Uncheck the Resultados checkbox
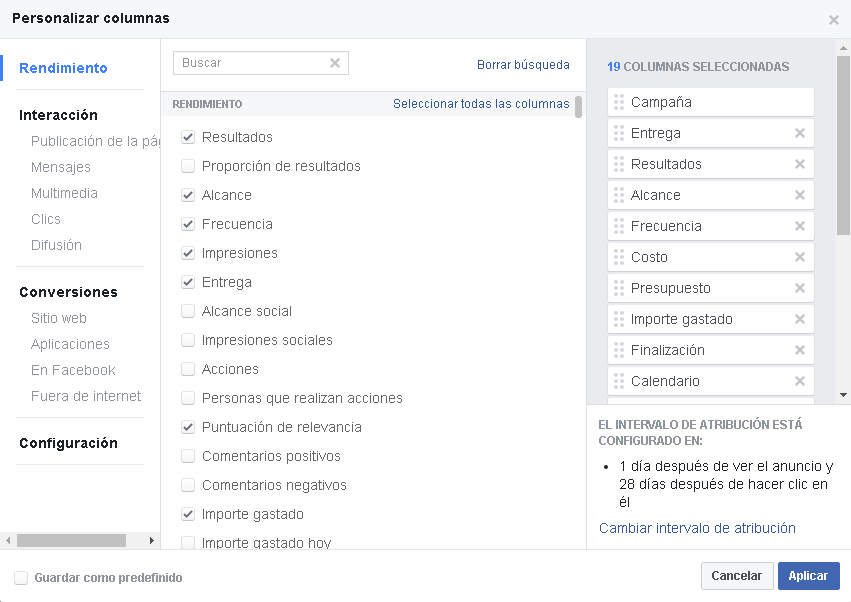This screenshot has width=851, height=602. click(188, 137)
